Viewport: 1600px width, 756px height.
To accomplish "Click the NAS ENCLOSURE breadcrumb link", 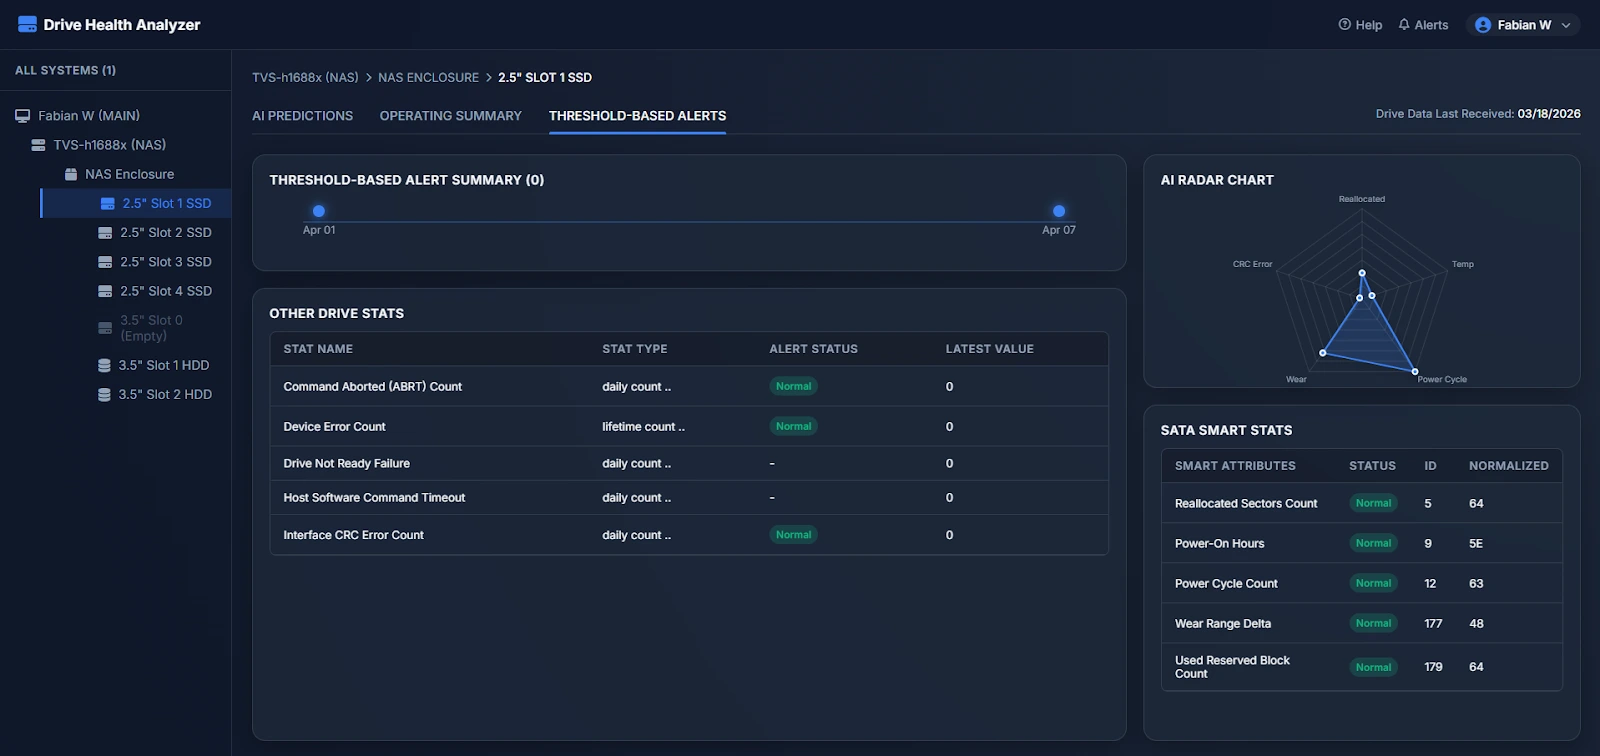I will click(428, 77).
